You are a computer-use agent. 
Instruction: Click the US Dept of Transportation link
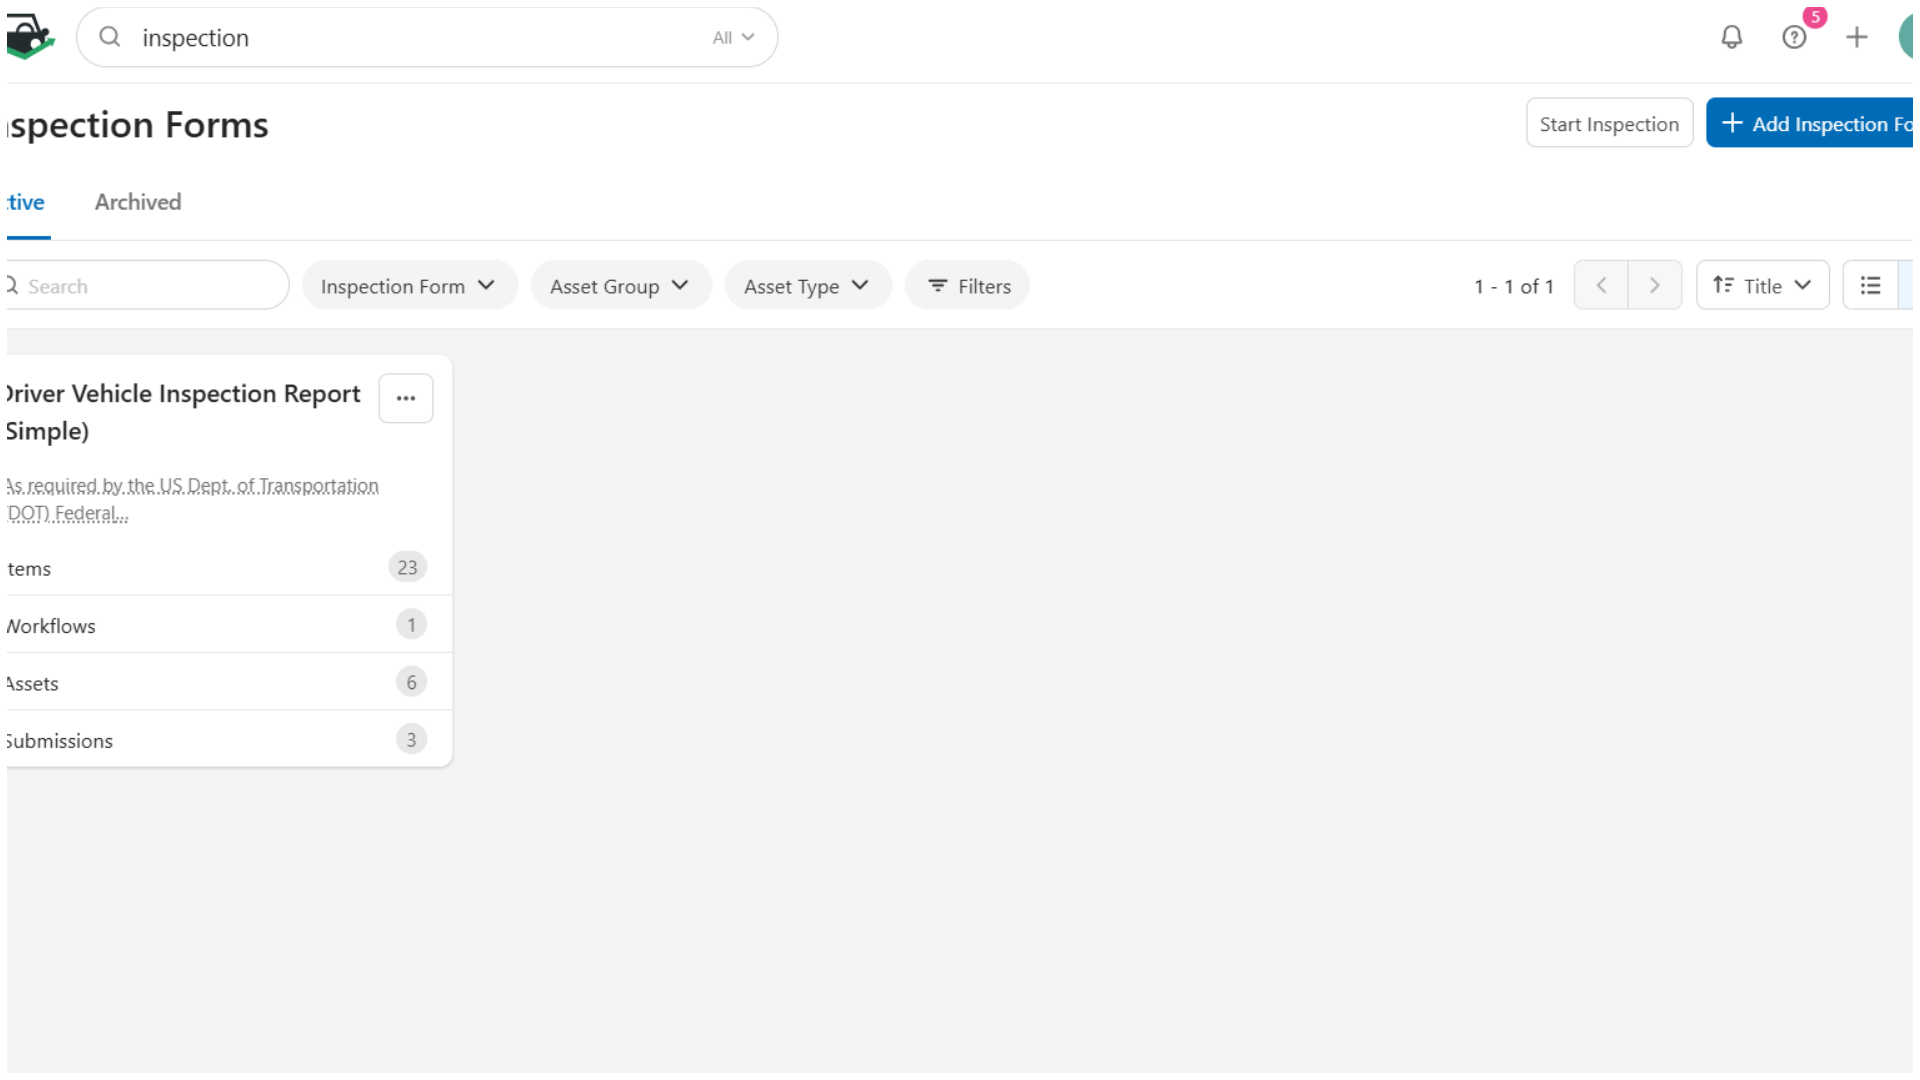(191, 498)
